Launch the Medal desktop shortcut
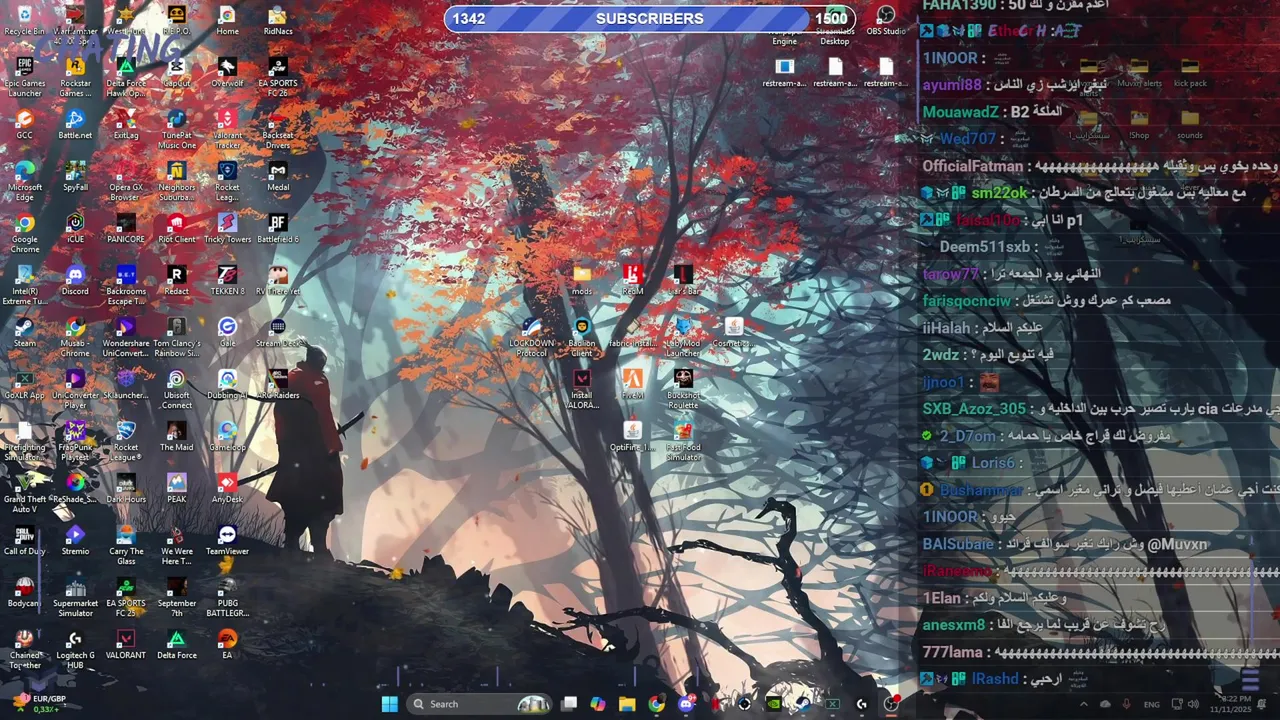This screenshot has height=720, width=1280. point(278,176)
